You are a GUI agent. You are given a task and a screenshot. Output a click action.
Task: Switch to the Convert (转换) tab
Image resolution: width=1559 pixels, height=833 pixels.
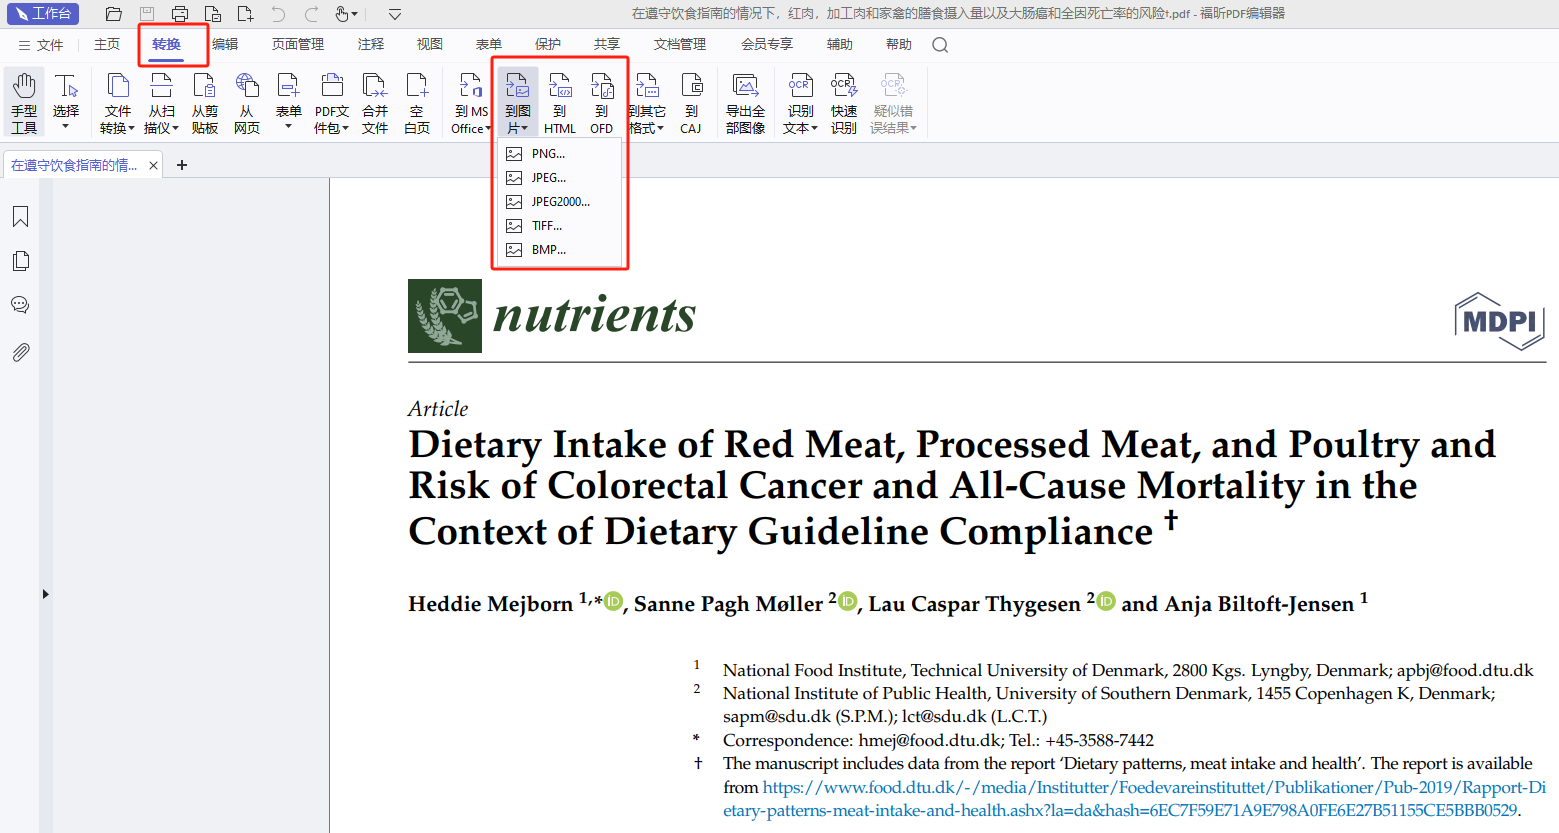pos(167,44)
